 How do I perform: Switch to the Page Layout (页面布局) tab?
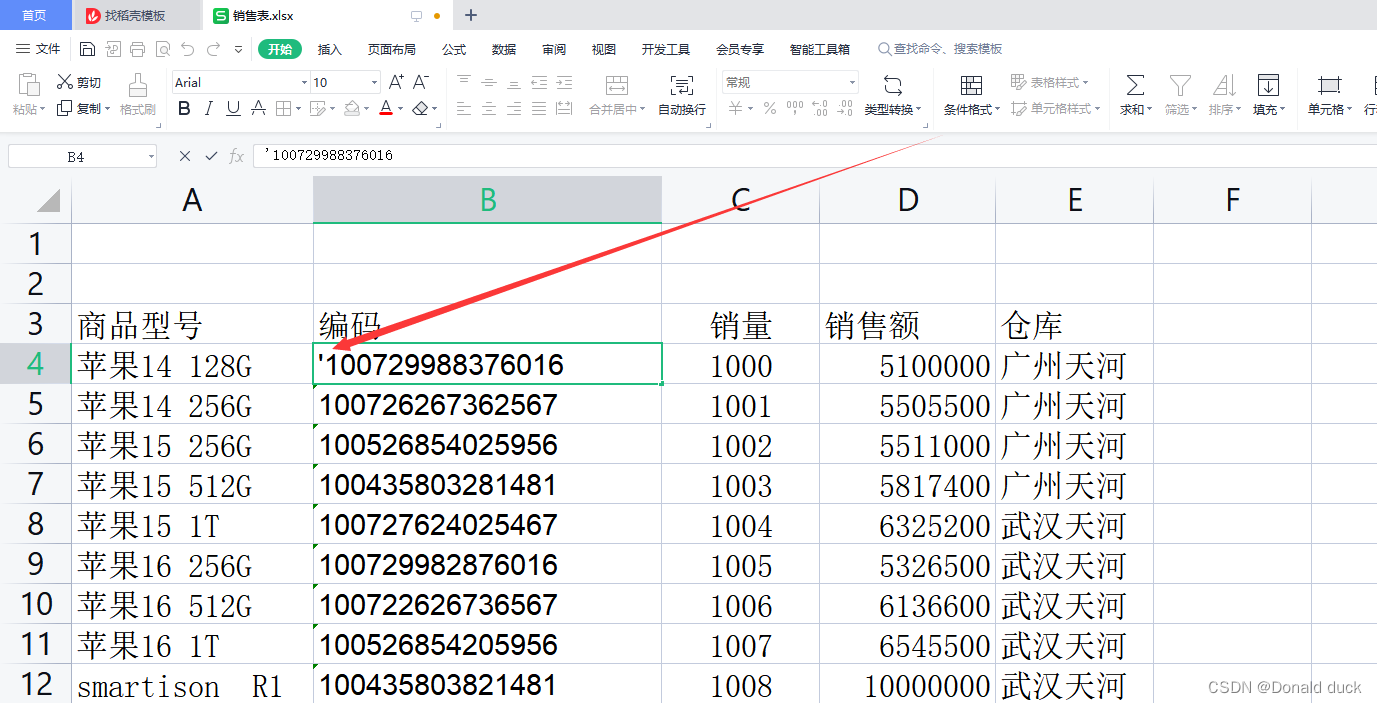click(x=391, y=49)
